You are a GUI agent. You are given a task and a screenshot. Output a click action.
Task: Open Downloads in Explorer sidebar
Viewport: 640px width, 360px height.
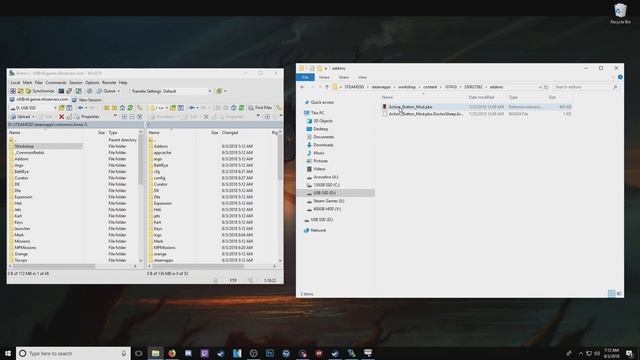coord(323,145)
